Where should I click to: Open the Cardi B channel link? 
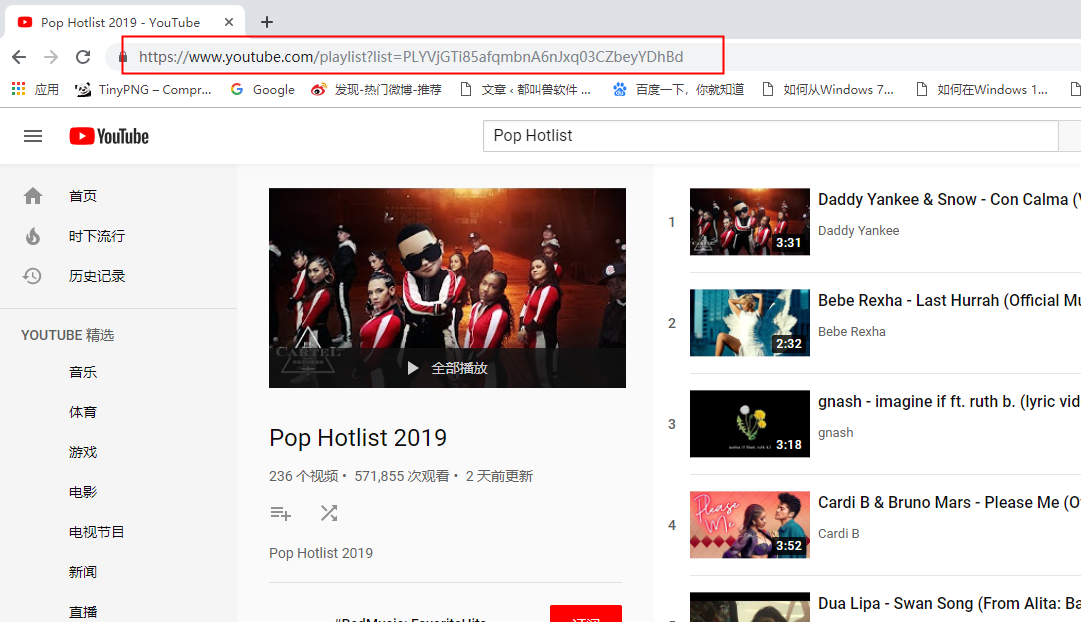tap(838, 534)
